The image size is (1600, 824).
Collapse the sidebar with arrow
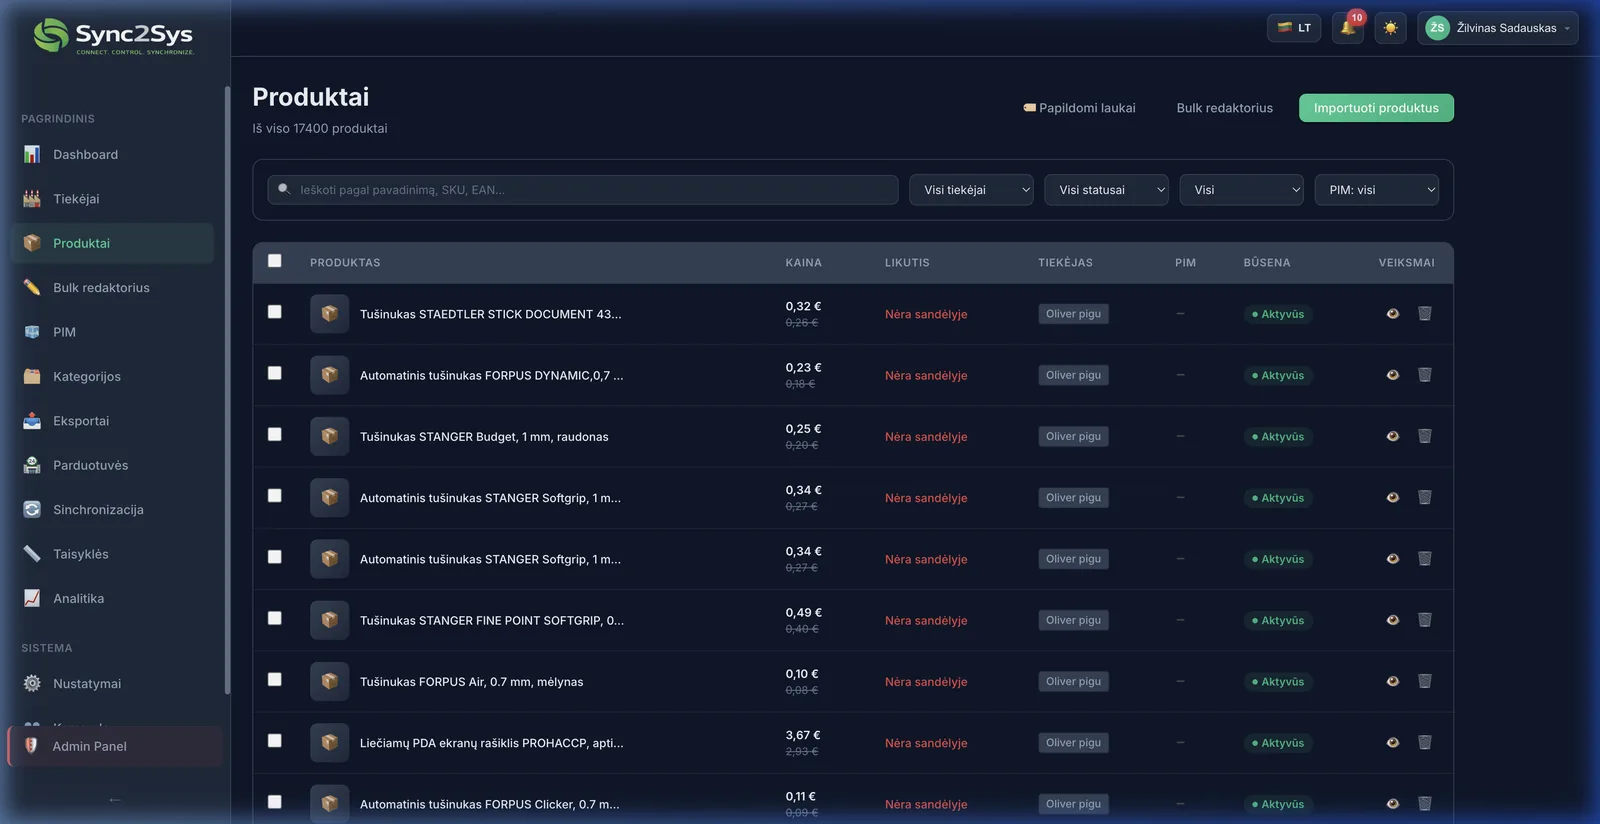(114, 799)
